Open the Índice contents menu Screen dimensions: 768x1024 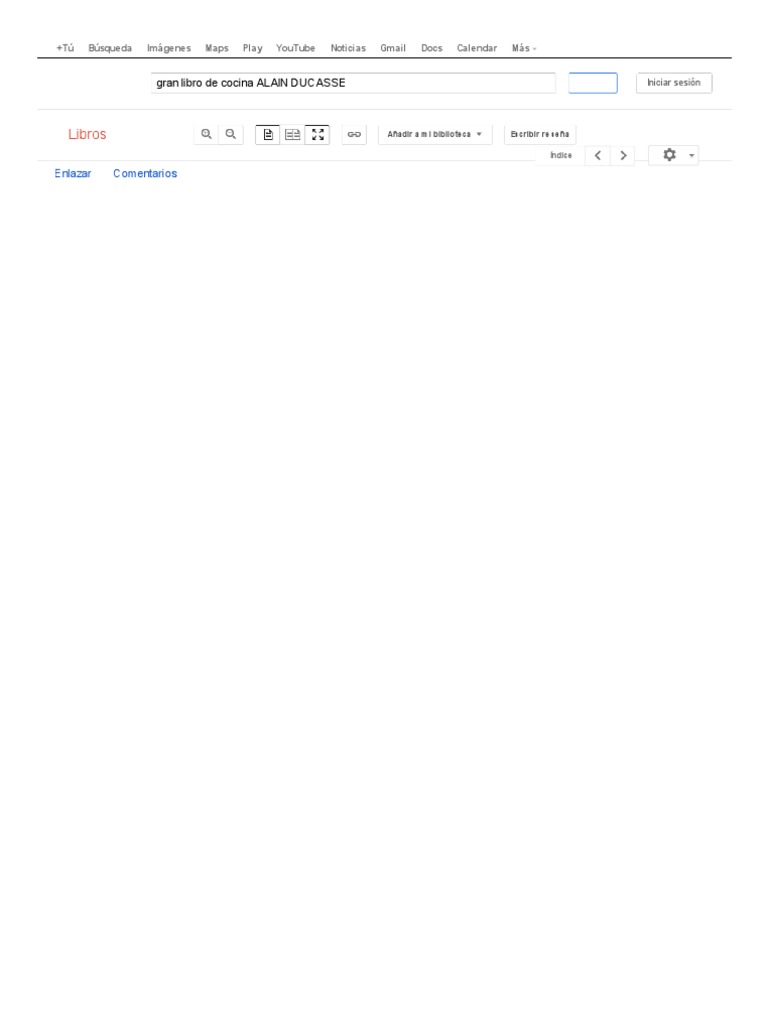561,155
